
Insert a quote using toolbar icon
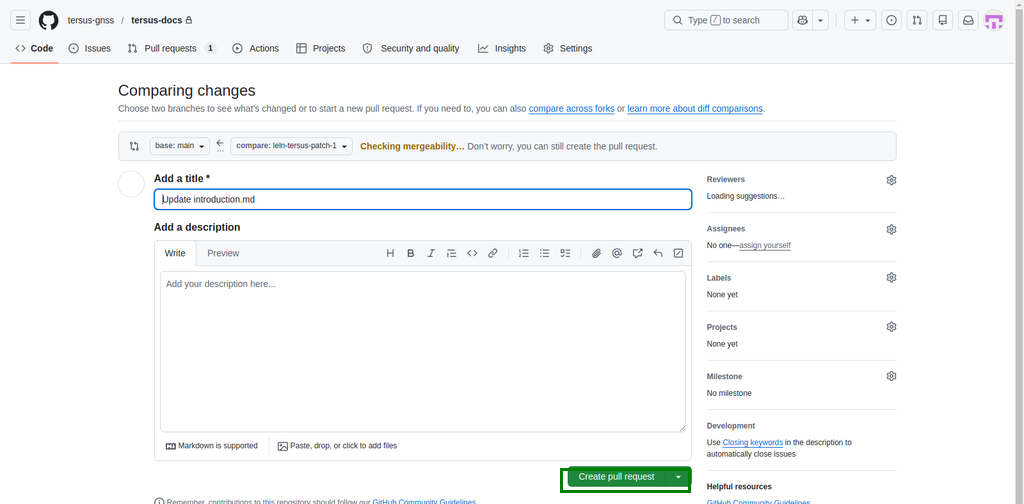pyautogui.click(x=451, y=253)
